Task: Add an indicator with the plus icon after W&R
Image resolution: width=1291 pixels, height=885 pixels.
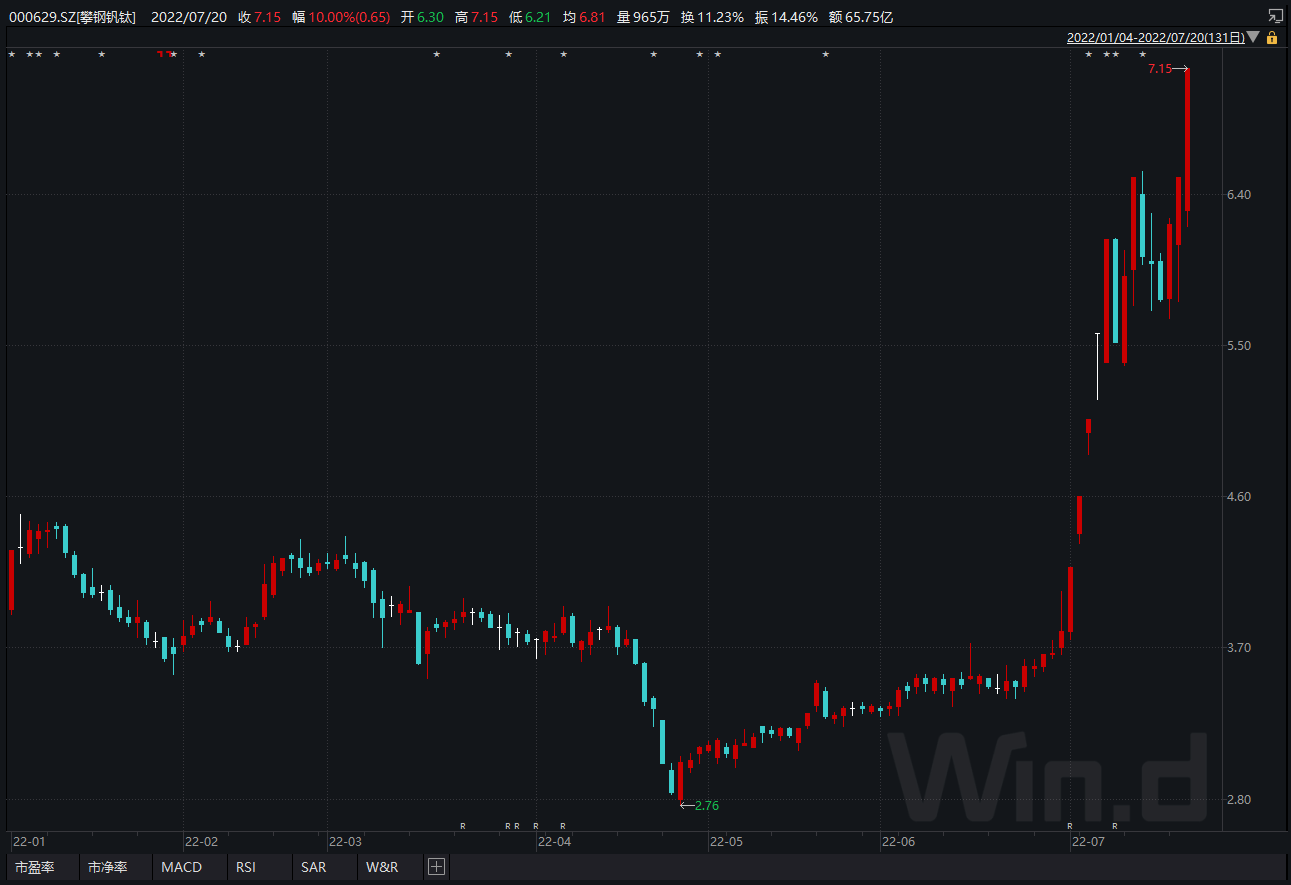Action: tap(436, 867)
